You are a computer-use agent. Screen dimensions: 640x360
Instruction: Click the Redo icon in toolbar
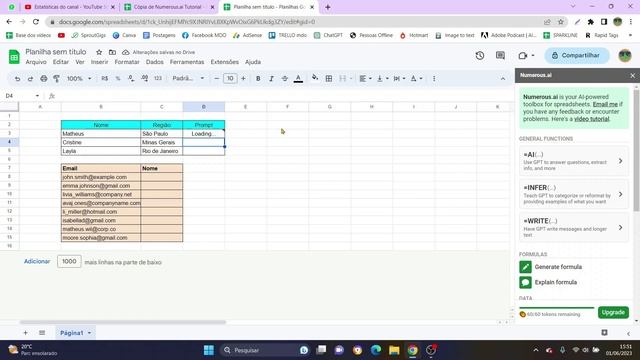pyautogui.click(x=30, y=78)
